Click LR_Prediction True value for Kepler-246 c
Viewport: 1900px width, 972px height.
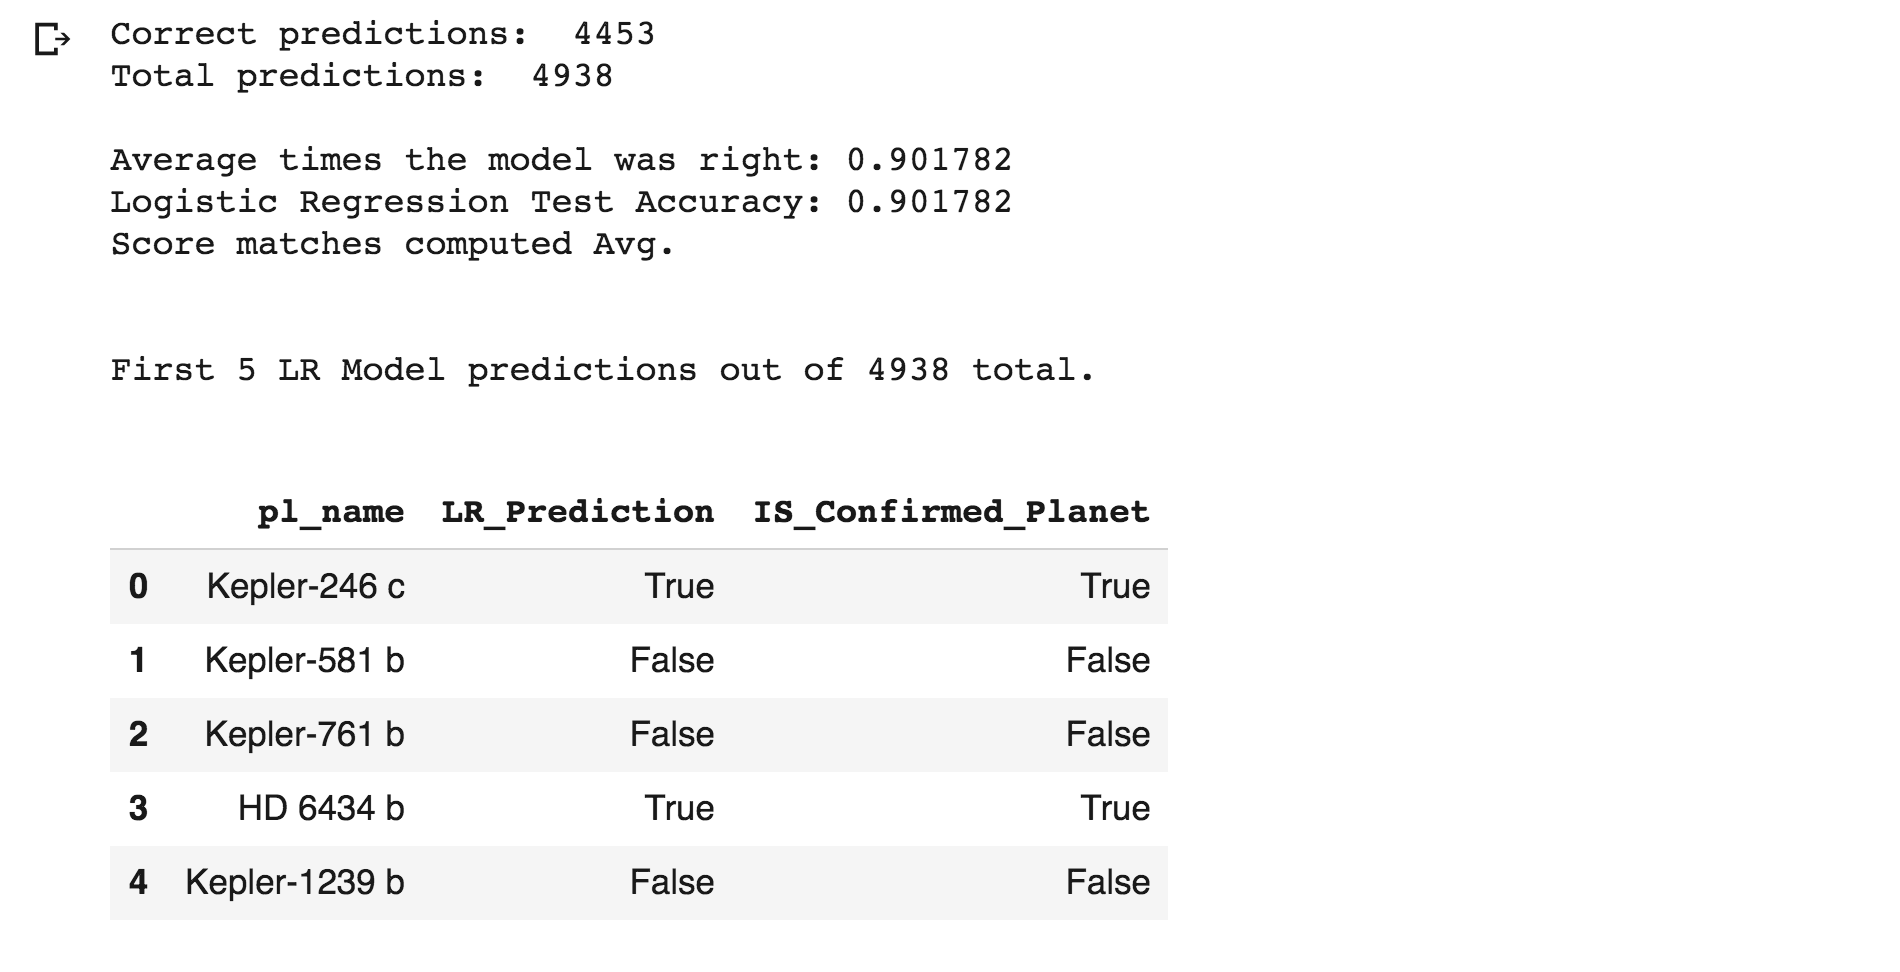(679, 586)
